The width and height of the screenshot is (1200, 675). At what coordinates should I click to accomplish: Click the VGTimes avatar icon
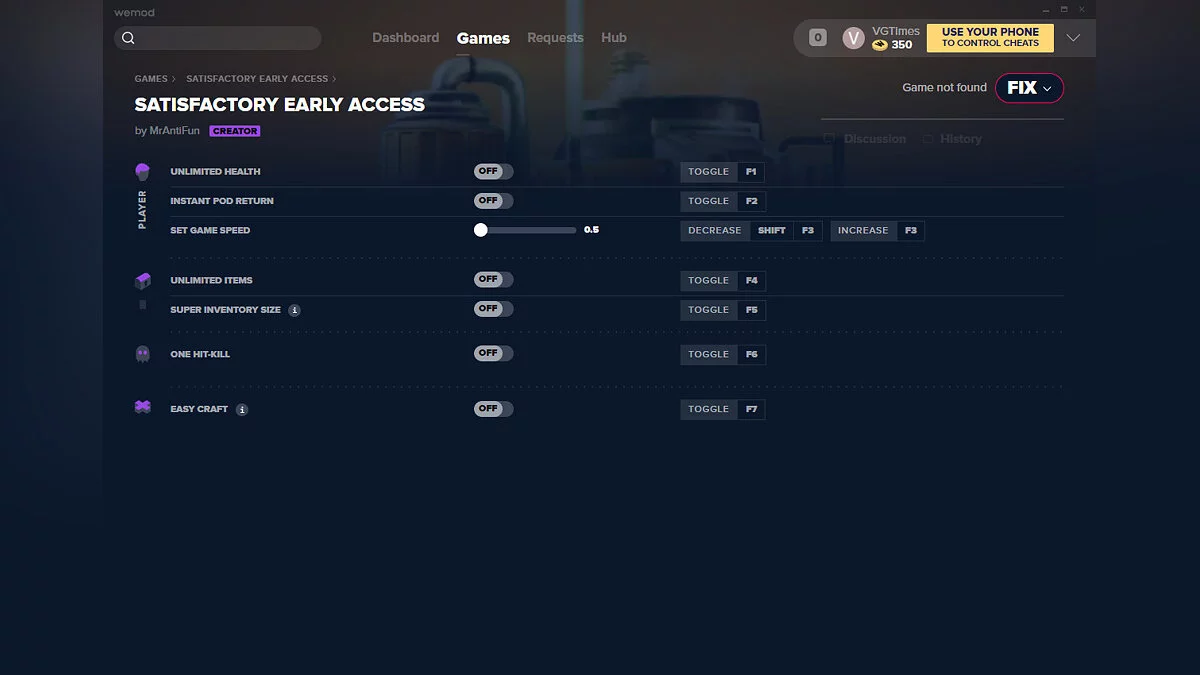click(853, 38)
